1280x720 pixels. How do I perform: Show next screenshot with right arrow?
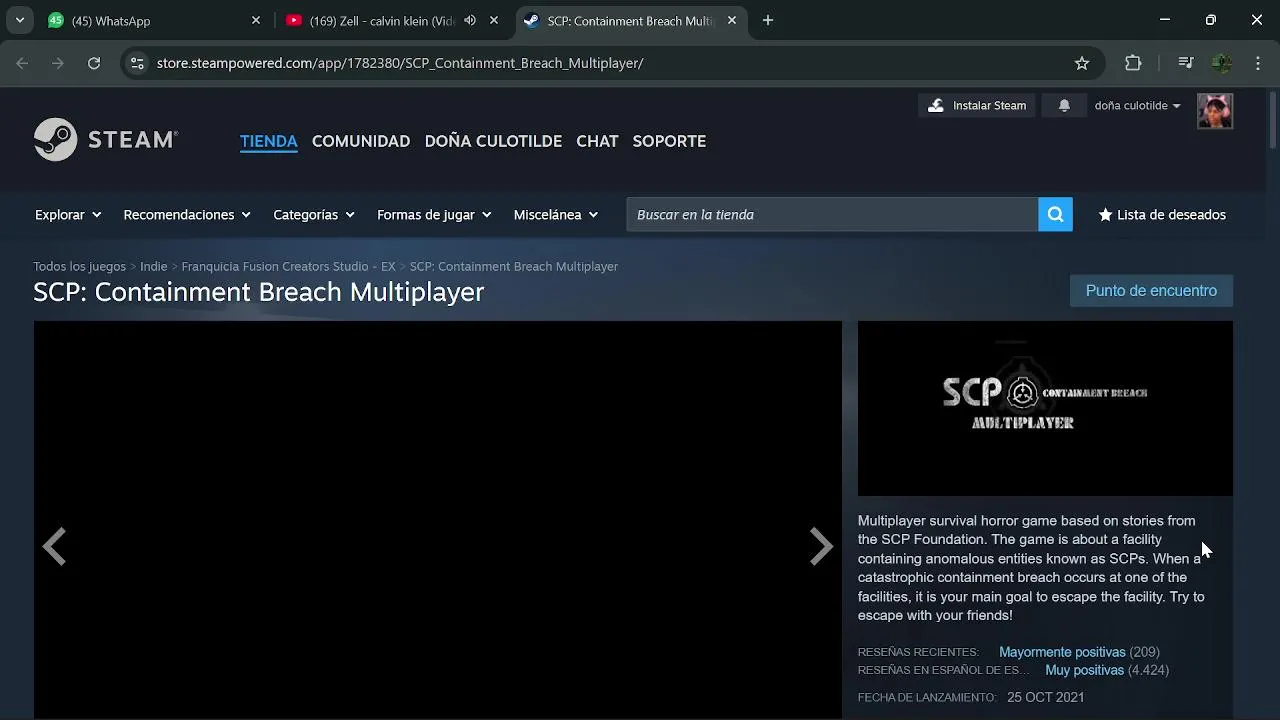821,546
